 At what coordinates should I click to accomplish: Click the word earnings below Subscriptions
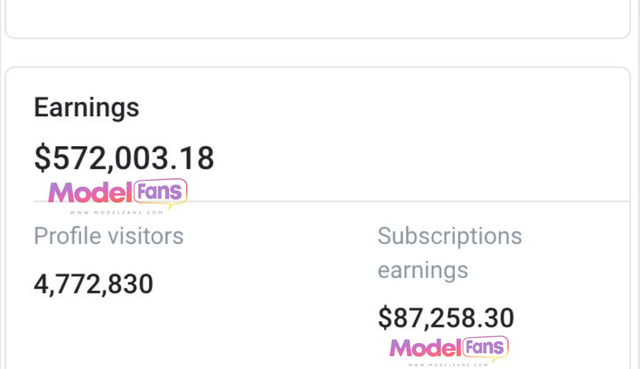423,270
